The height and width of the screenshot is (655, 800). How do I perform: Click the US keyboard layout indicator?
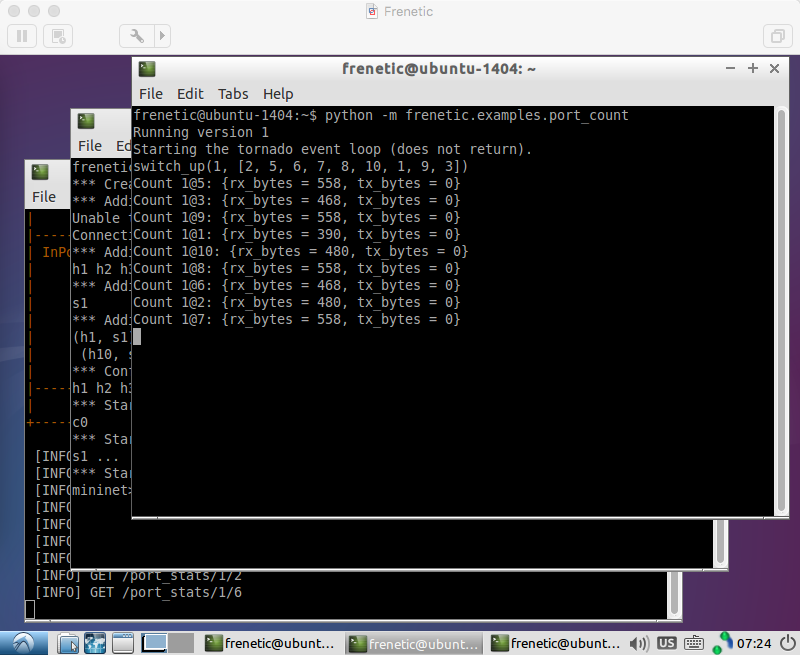click(x=667, y=643)
